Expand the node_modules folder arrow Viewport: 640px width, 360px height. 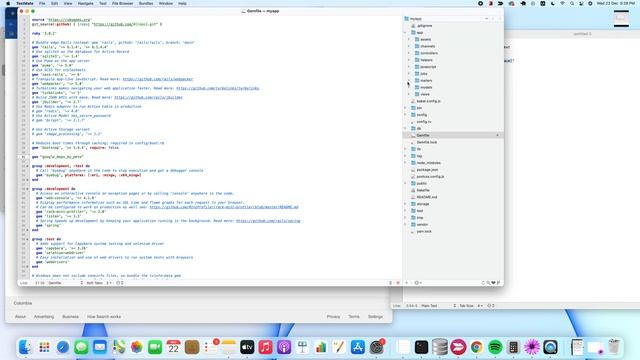405,163
